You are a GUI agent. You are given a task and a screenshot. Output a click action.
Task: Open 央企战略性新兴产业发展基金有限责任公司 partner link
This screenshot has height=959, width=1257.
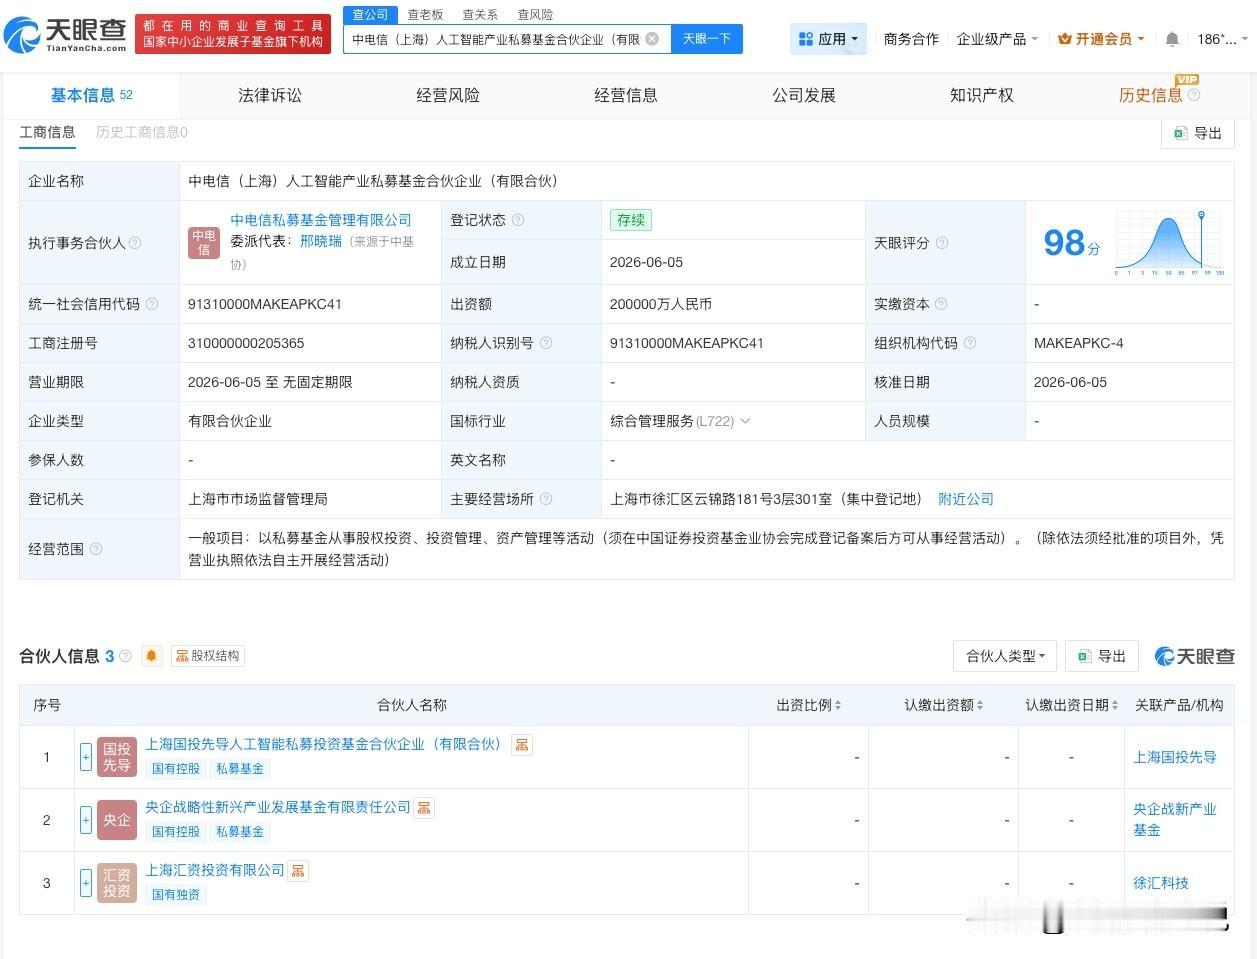278,807
